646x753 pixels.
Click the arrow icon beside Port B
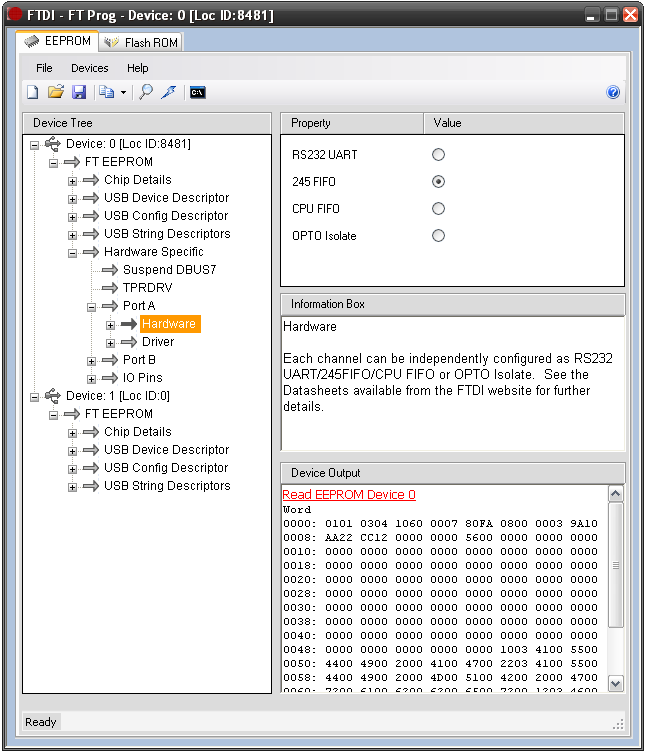pos(110,360)
